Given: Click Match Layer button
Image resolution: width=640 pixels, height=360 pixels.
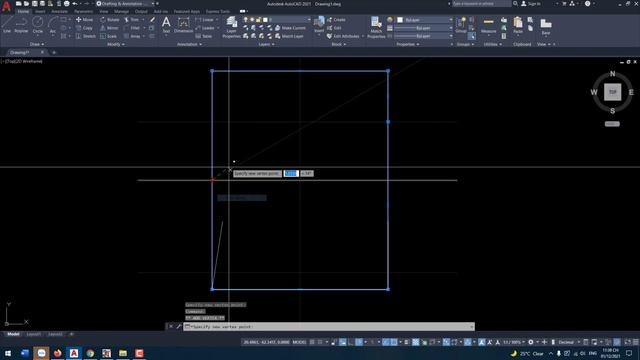Looking at the screenshot, I should click(x=289, y=36).
